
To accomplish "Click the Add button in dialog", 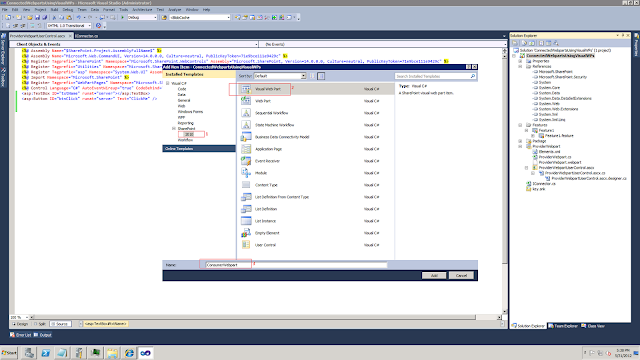I will [x=433, y=276].
